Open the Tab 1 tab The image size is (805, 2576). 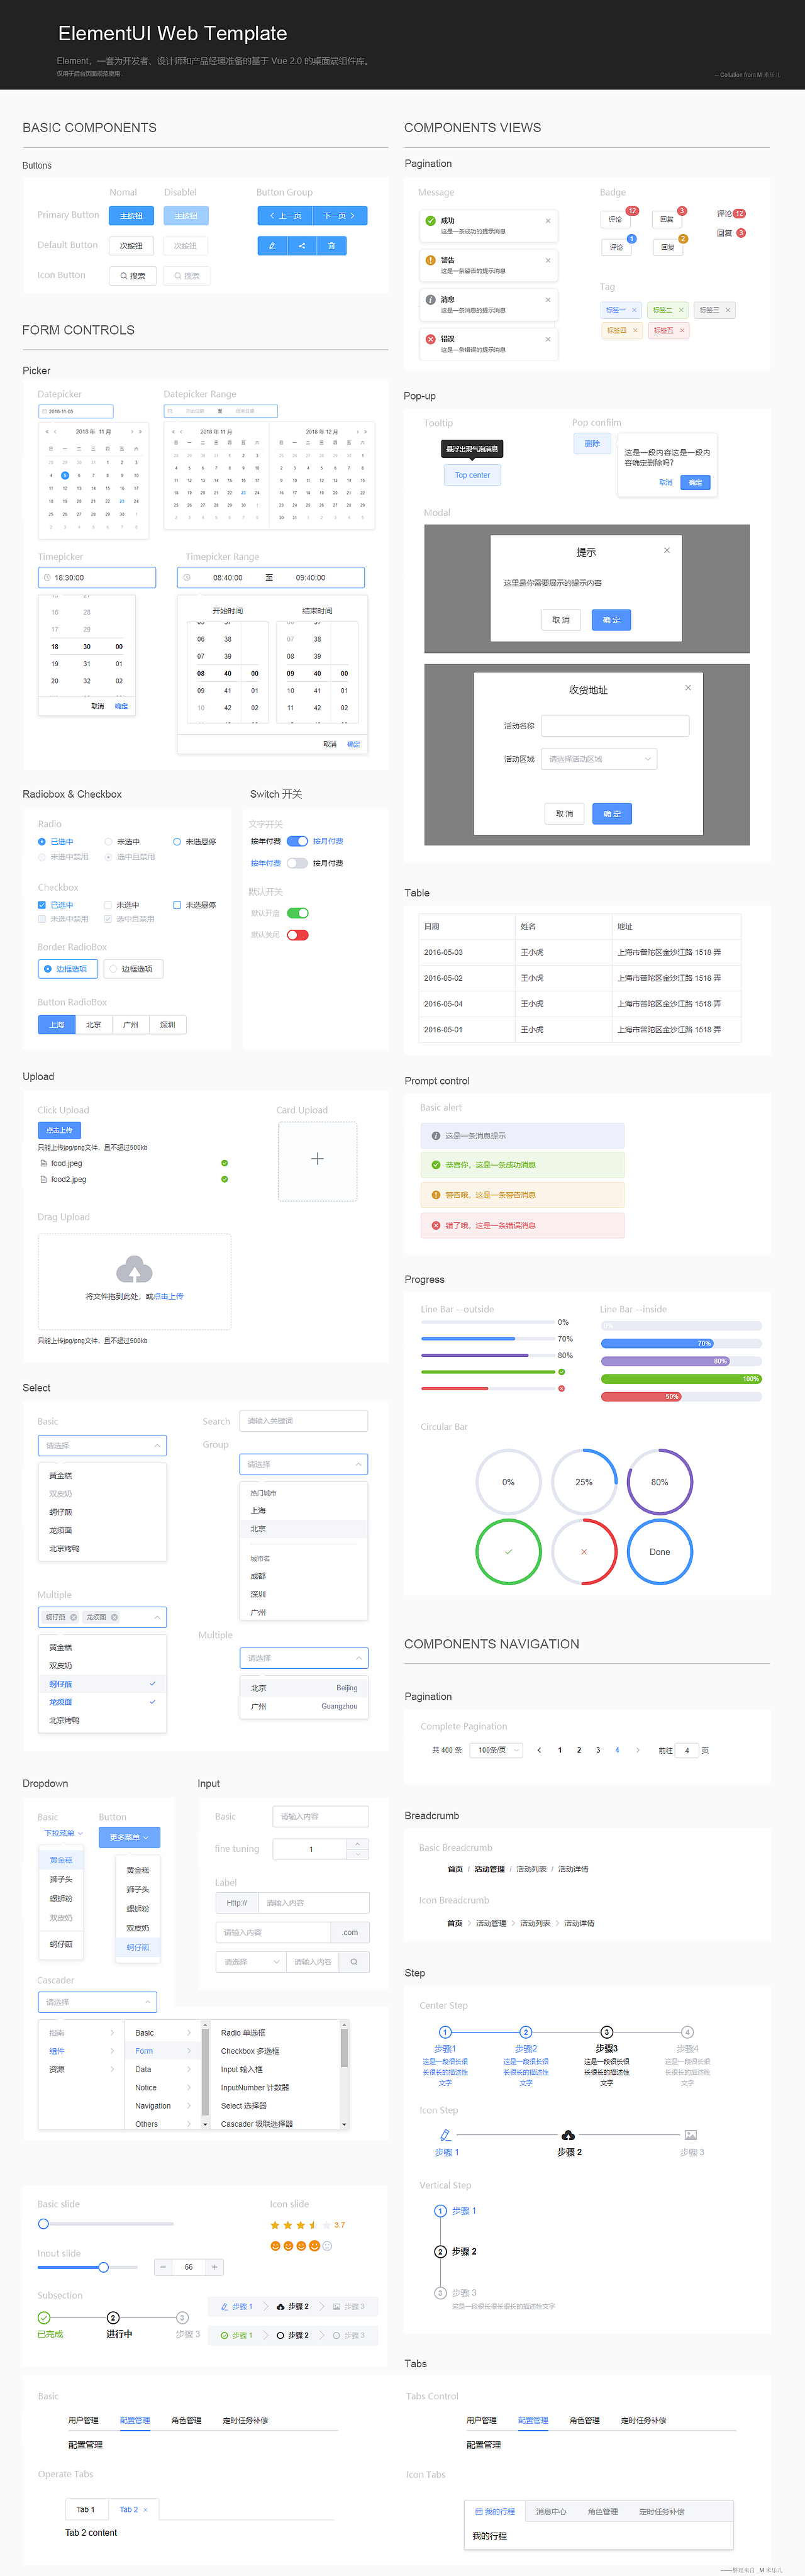(x=86, y=2509)
